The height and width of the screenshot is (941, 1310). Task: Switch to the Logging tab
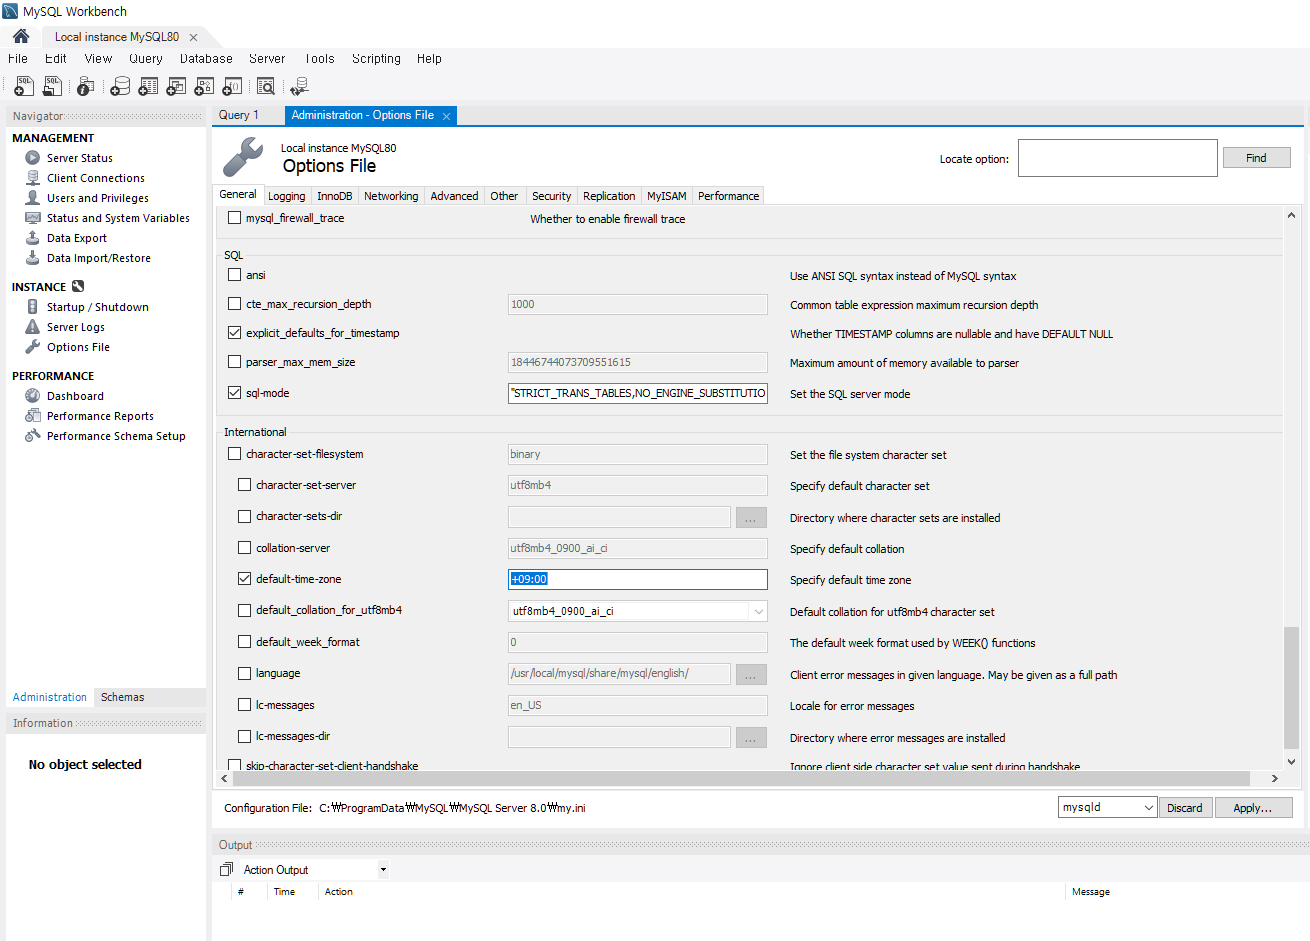coord(287,196)
